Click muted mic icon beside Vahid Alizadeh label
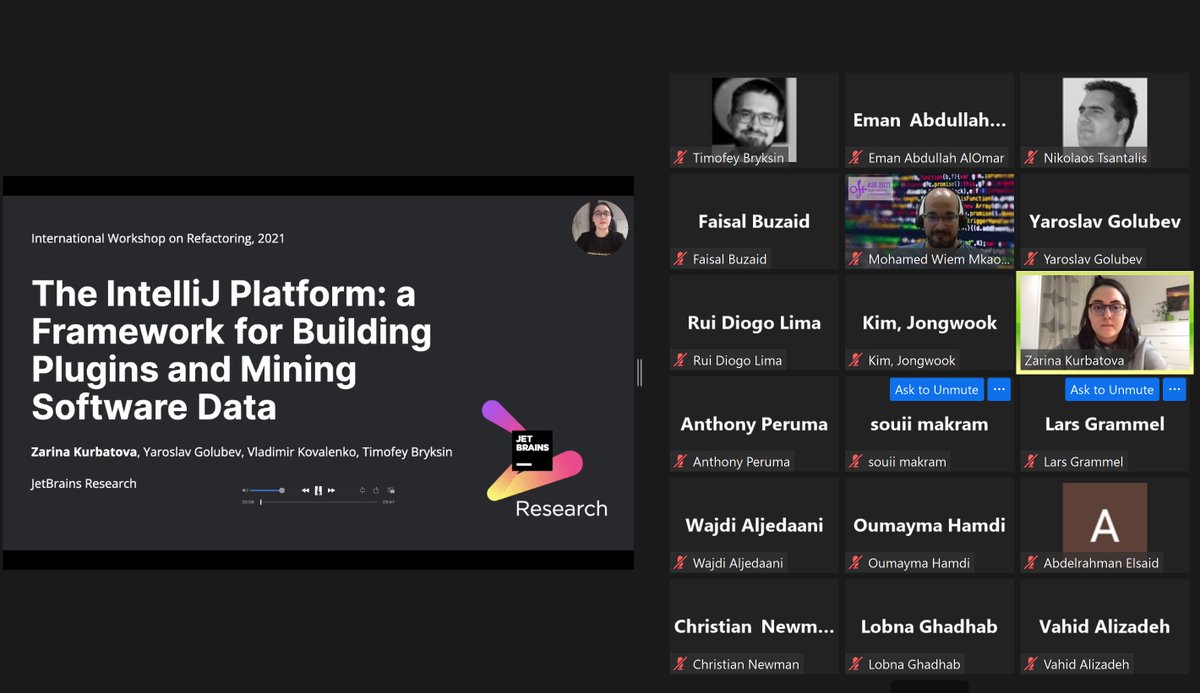 click(x=1031, y=664)
